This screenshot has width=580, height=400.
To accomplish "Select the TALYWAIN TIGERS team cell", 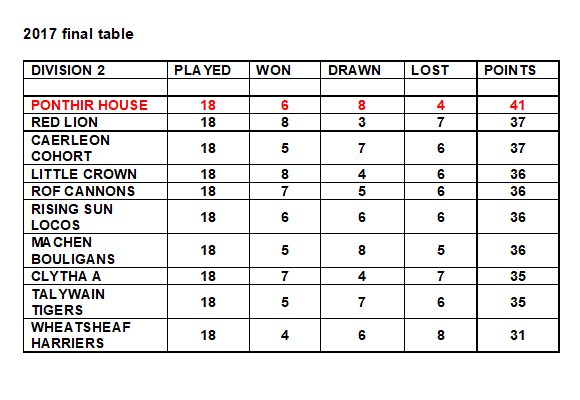I will coord(95,302).
